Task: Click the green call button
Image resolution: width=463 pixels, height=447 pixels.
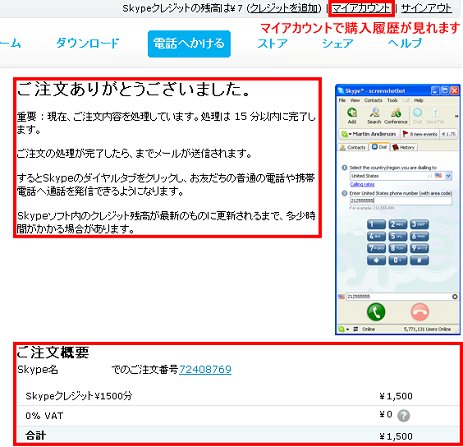Action: click(x=376, y=312)
